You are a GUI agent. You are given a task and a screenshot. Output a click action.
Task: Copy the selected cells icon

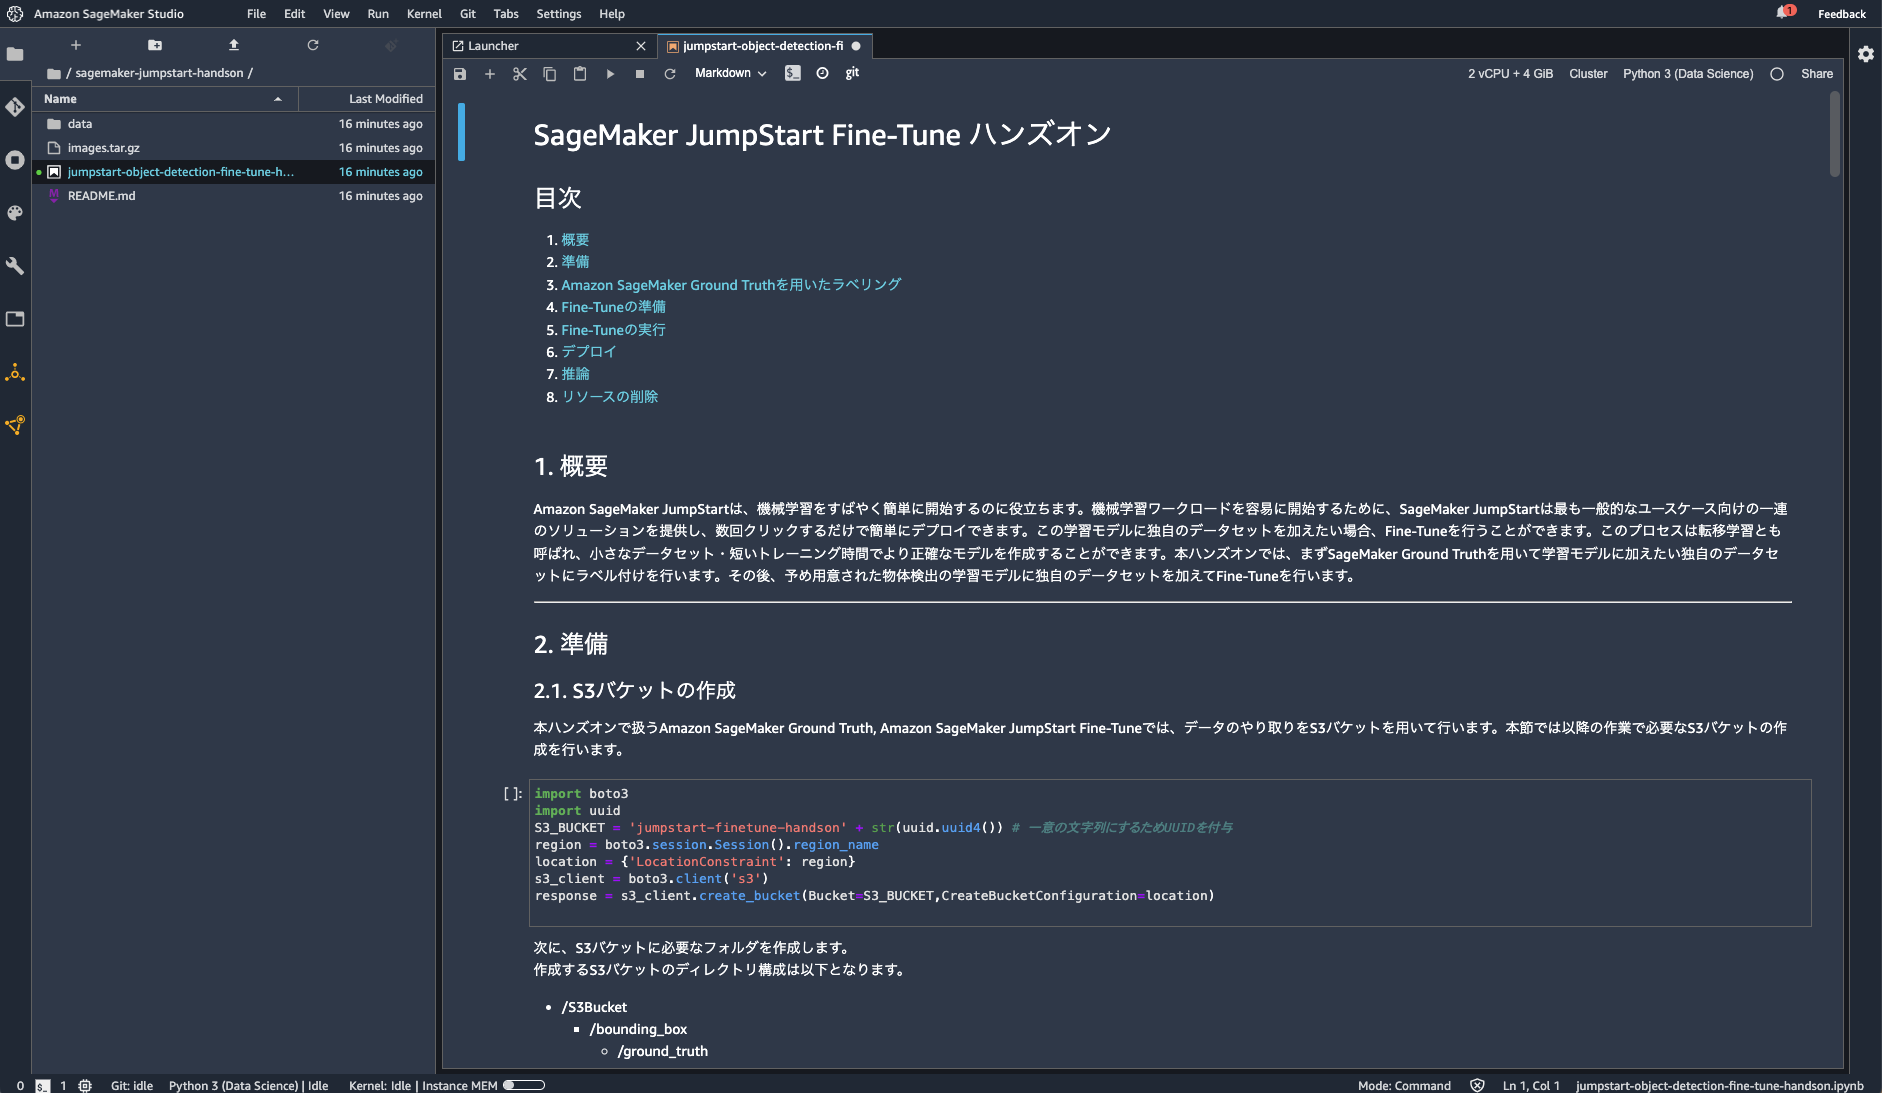pyautogui.click(x=550, y=74)
